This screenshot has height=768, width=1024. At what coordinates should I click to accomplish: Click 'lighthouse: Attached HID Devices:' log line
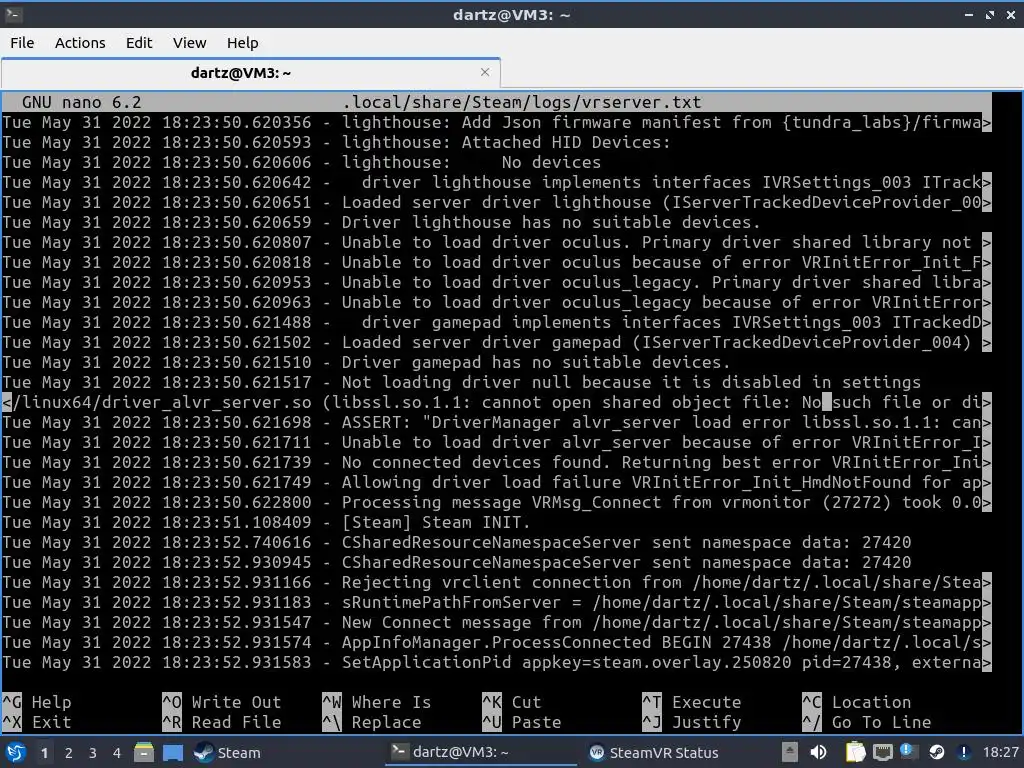pyautogui.click(x=336, y=142)
